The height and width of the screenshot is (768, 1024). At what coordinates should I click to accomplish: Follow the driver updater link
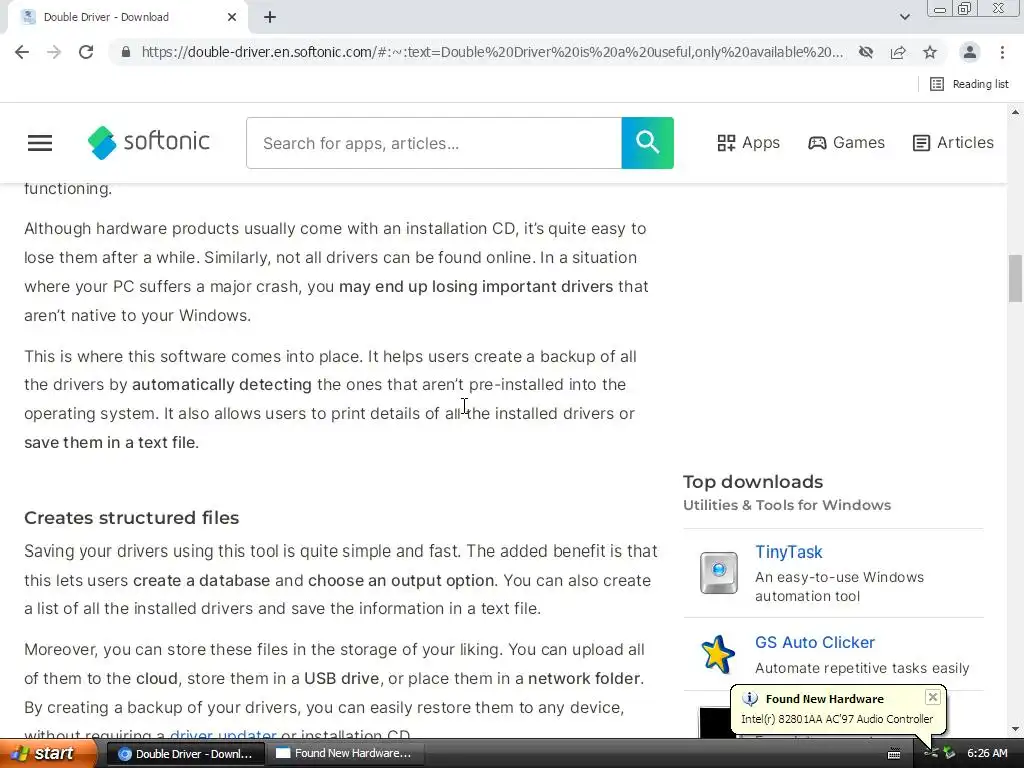coord(223,734)
